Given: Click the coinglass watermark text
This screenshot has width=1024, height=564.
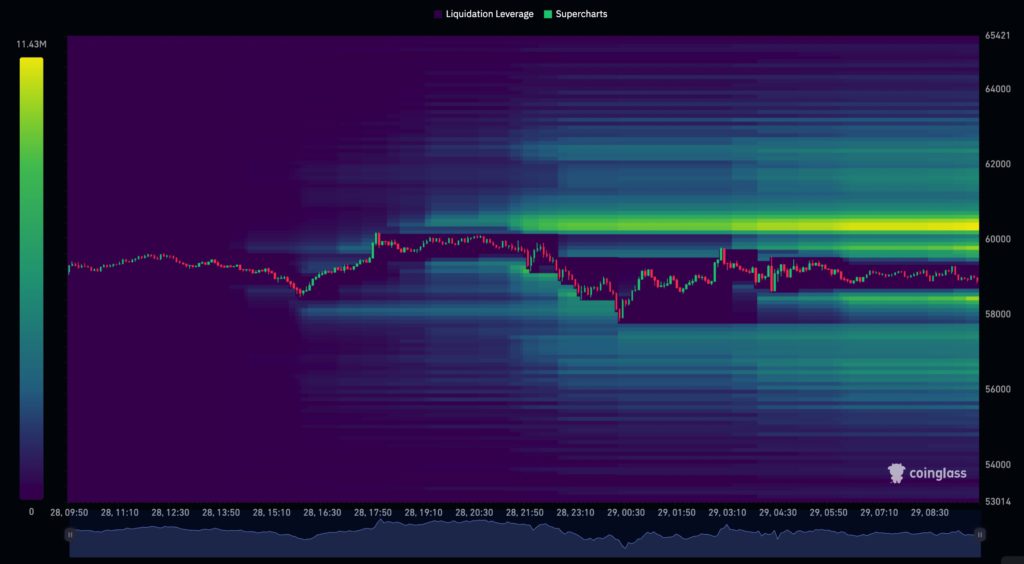Looking at the screenshot, I should click(x=938, y=473).
